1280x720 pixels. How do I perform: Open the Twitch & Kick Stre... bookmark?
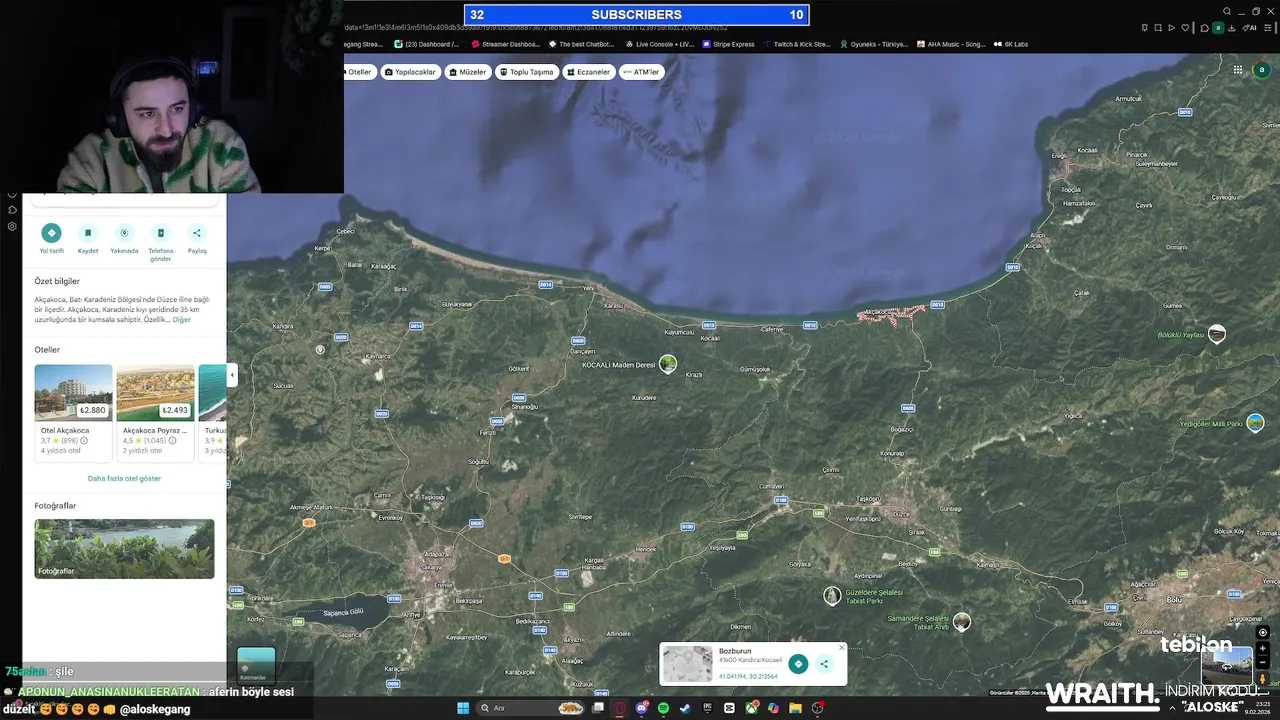coord(797,44)
